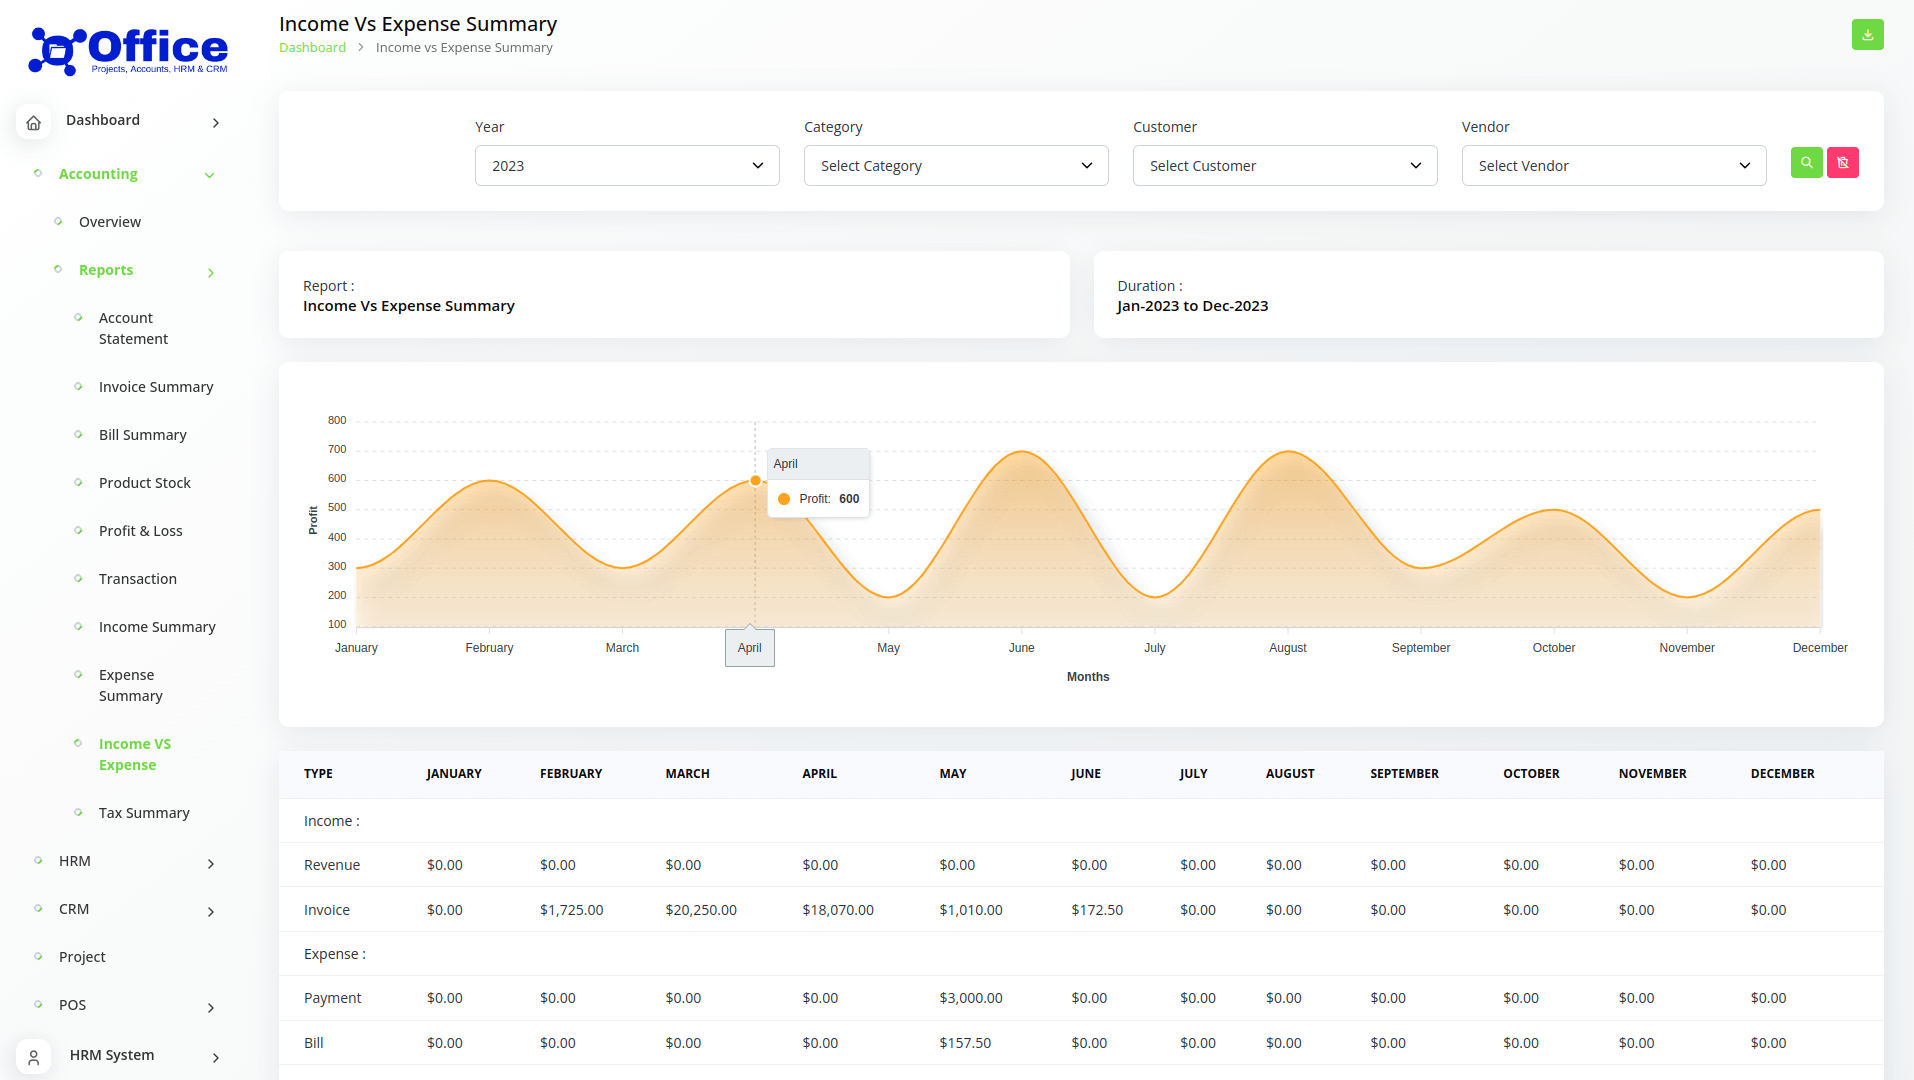Click the green download report icon
Viewport: 1914px width, 1080px height.
1867,35
